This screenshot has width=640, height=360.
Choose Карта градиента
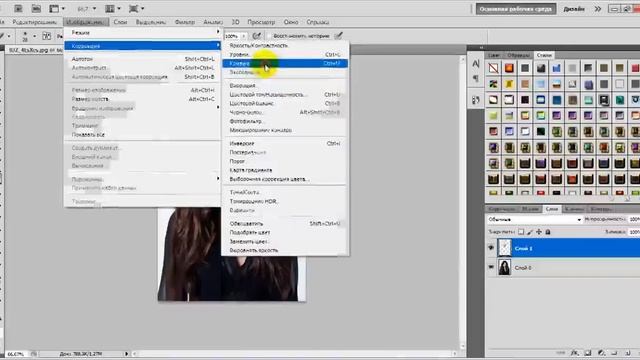285,170
